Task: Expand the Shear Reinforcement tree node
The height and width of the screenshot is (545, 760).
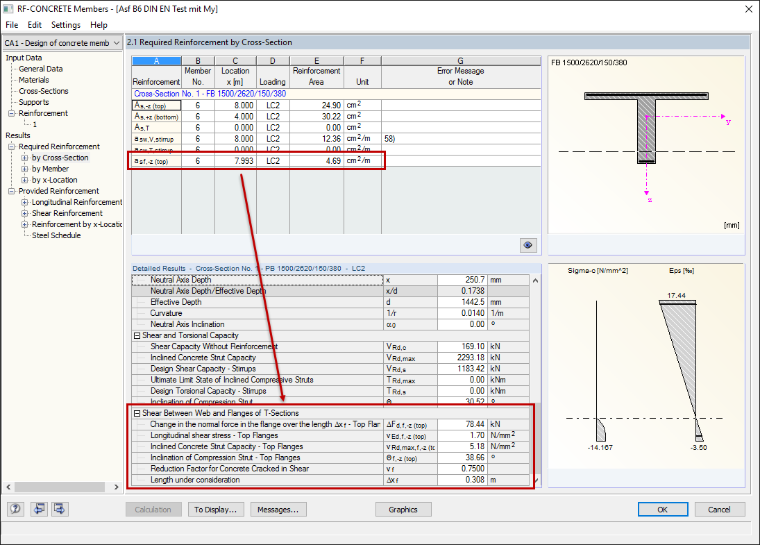Action: point(25,213)
